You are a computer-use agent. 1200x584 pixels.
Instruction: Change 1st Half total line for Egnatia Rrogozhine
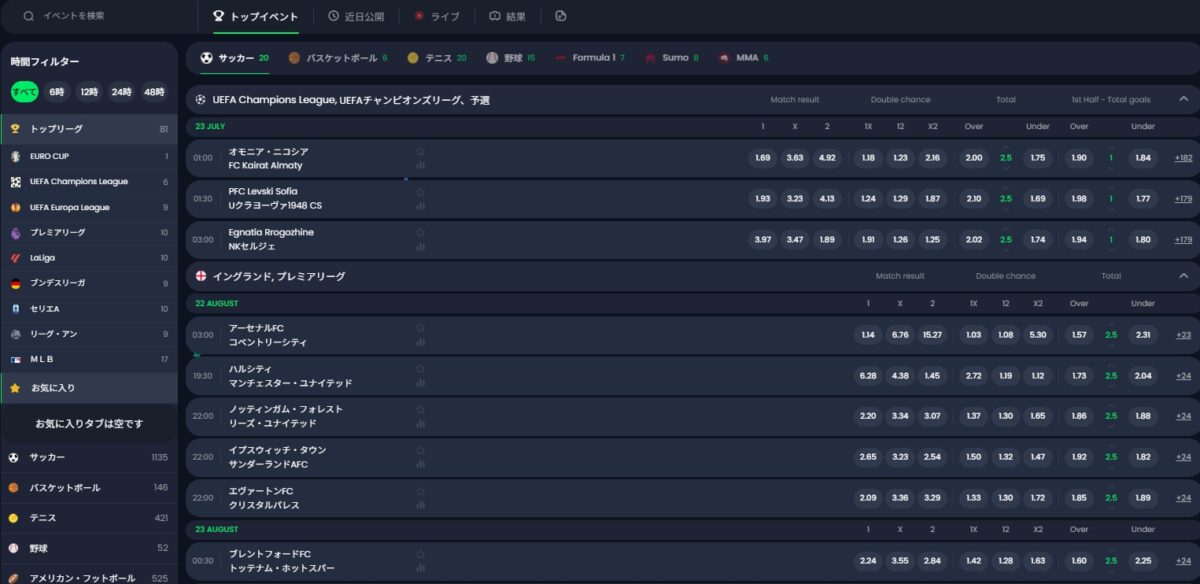[1110, 239]
